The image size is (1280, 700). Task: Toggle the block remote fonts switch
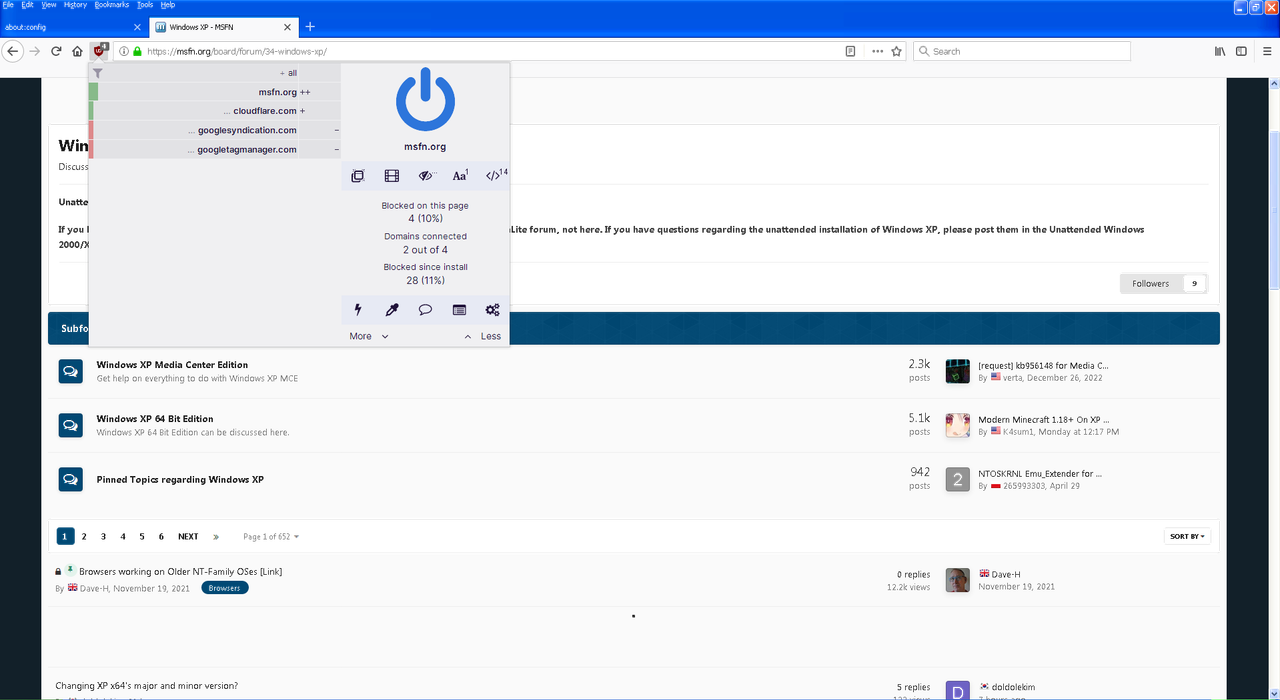(x=460, y=176)
